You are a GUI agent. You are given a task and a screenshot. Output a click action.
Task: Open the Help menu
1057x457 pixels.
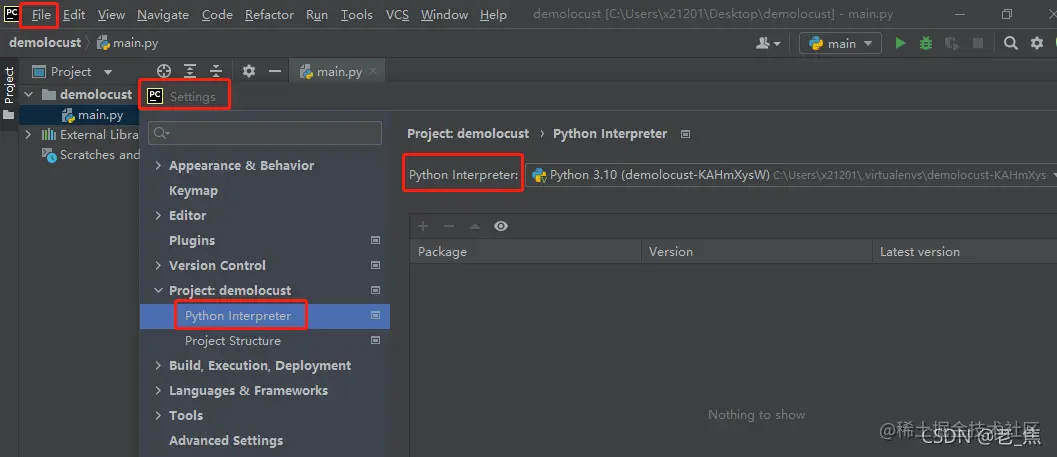click(493, 14)
